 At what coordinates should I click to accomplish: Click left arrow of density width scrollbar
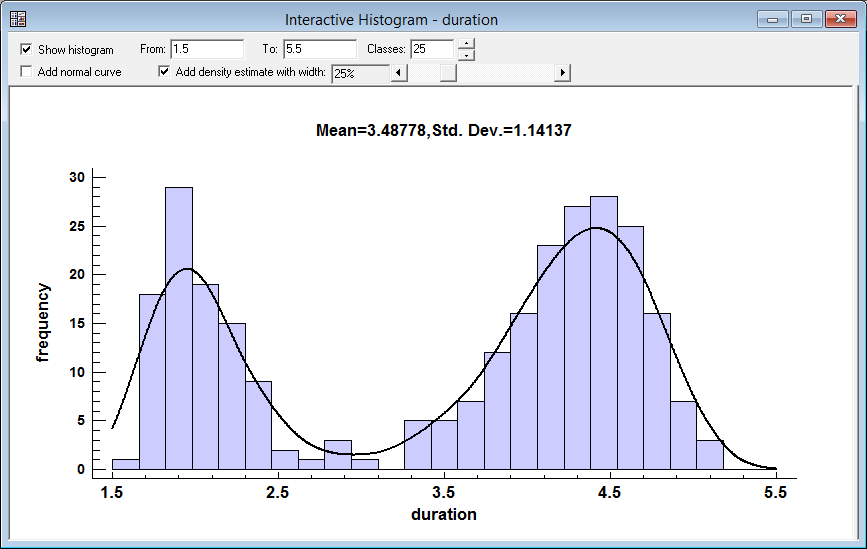[398, 73]
